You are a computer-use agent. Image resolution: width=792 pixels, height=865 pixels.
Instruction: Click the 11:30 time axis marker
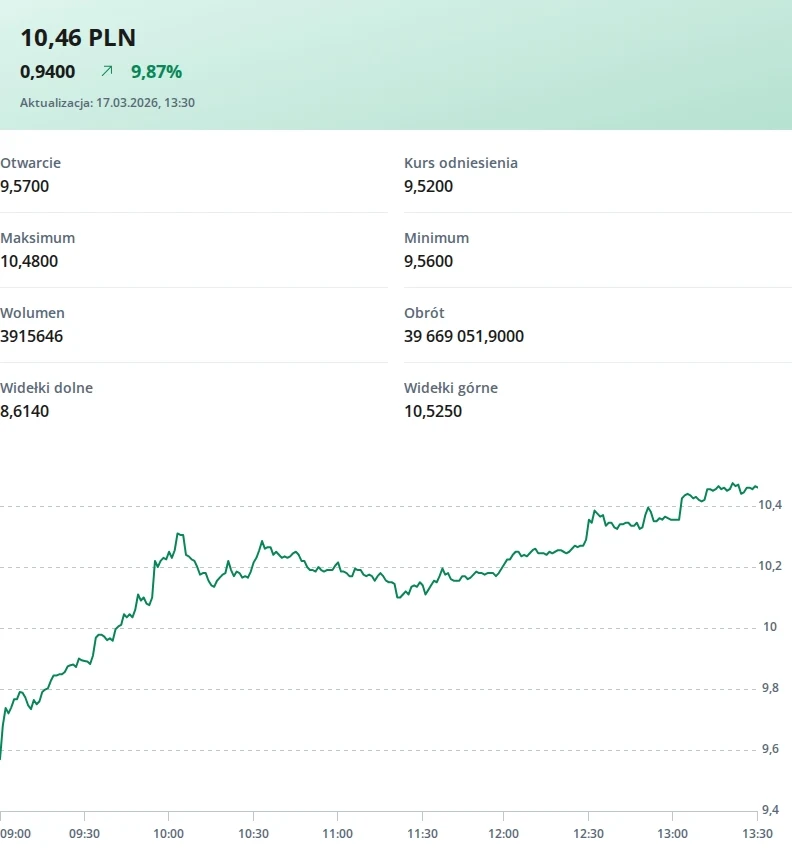click(422, 834)
